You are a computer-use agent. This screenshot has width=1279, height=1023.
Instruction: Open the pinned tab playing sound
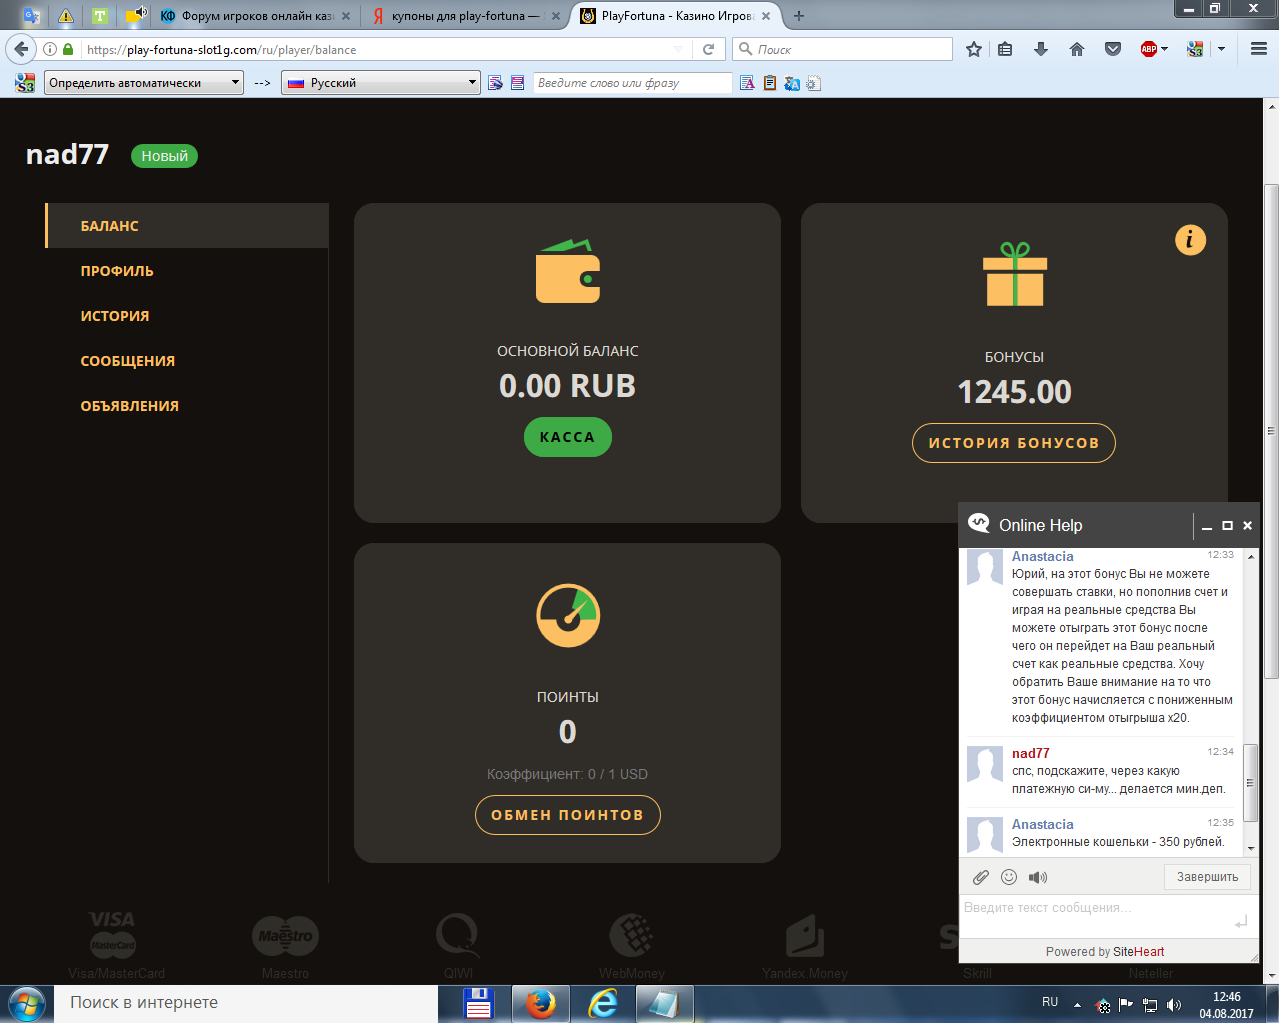coord(135,15)
